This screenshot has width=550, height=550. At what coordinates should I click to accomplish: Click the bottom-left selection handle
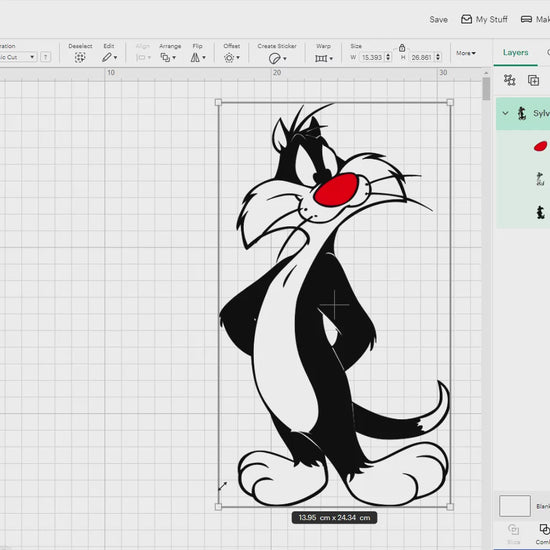coord(218,507)
